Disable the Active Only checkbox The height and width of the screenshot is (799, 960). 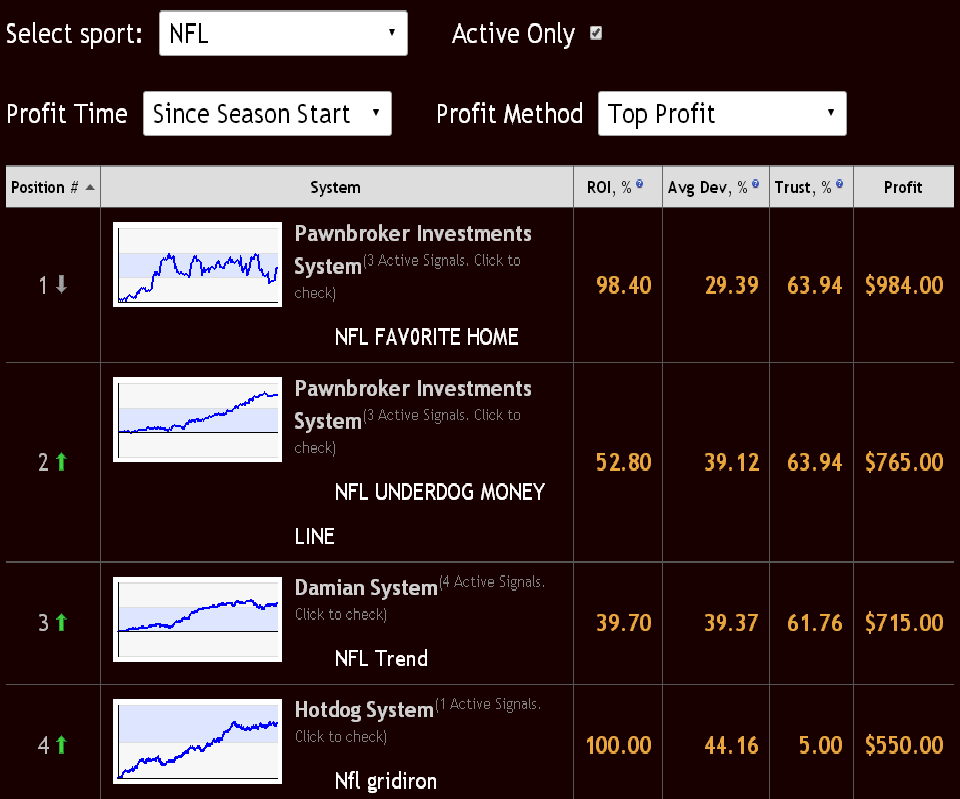pyautogui.click(x=595, y=33)
